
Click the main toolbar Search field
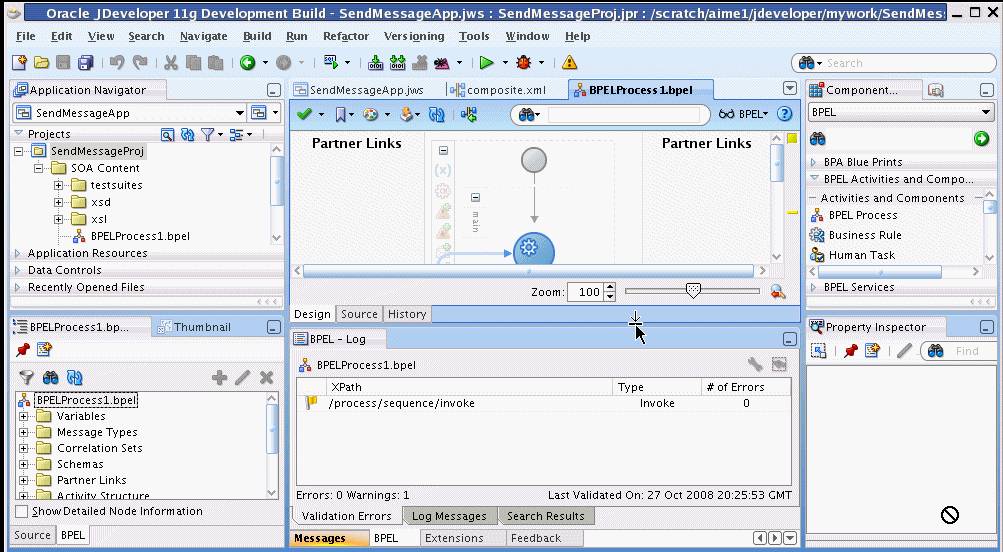pos(907,63)
